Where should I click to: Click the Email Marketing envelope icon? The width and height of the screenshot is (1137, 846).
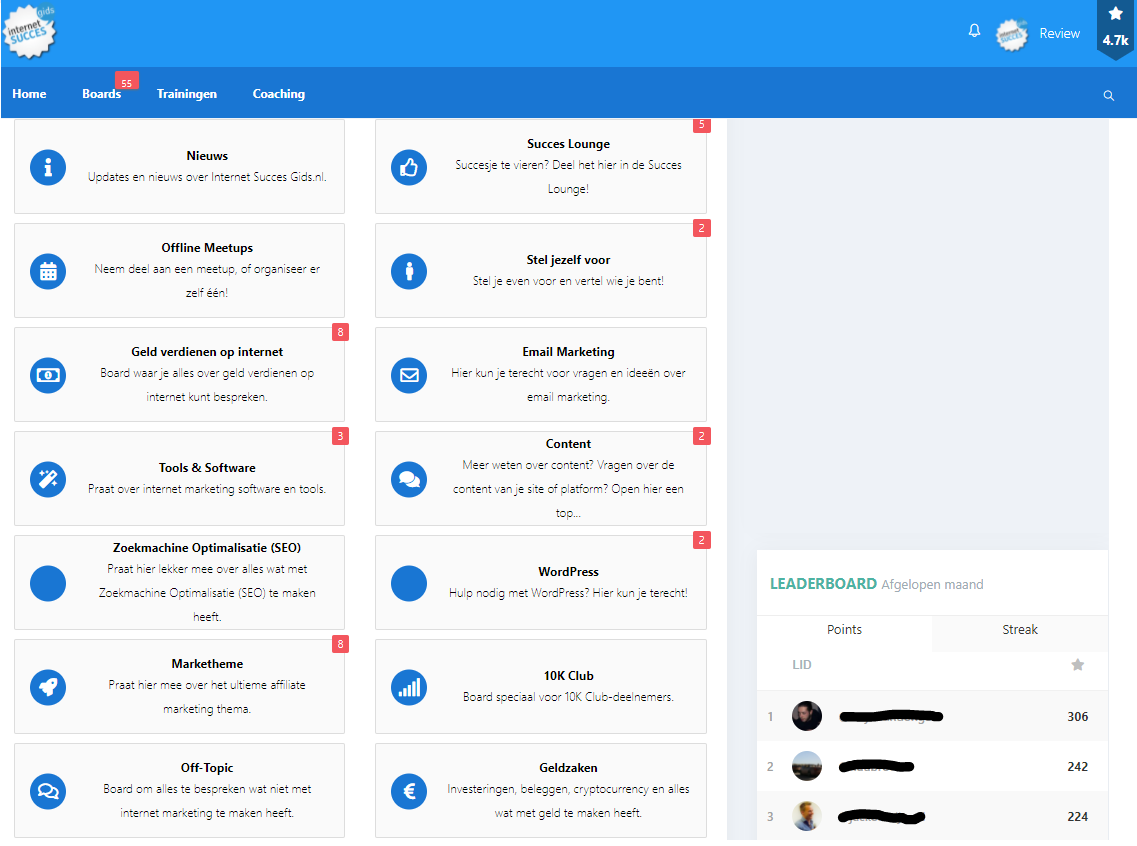coord(408,375)
